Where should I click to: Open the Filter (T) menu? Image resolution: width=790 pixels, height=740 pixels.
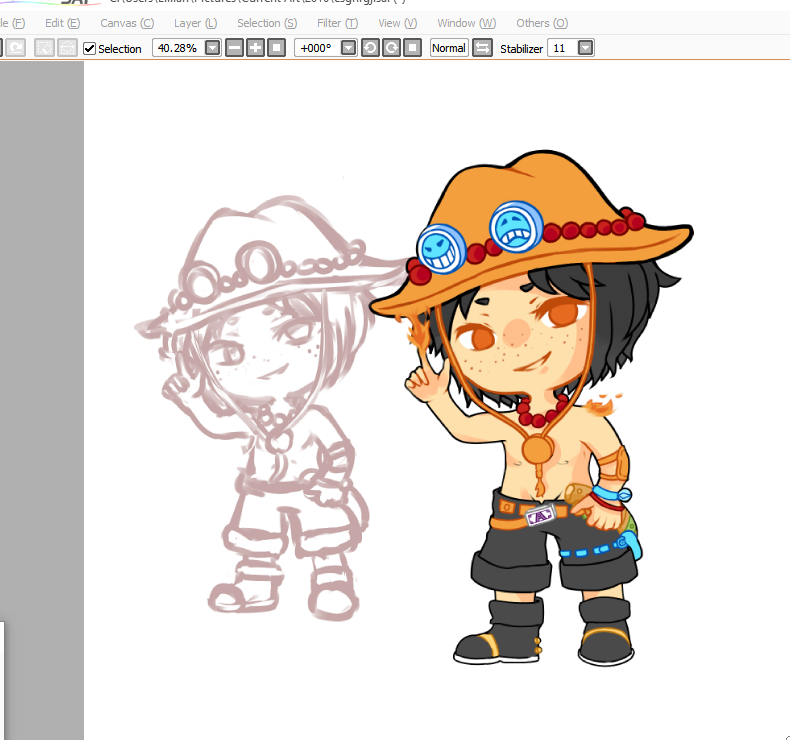click(338, 23)
